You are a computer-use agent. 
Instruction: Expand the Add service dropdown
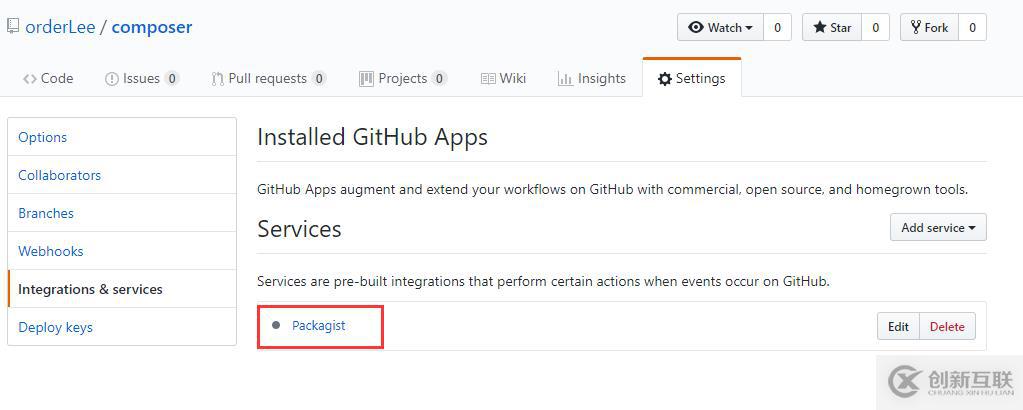938,227
